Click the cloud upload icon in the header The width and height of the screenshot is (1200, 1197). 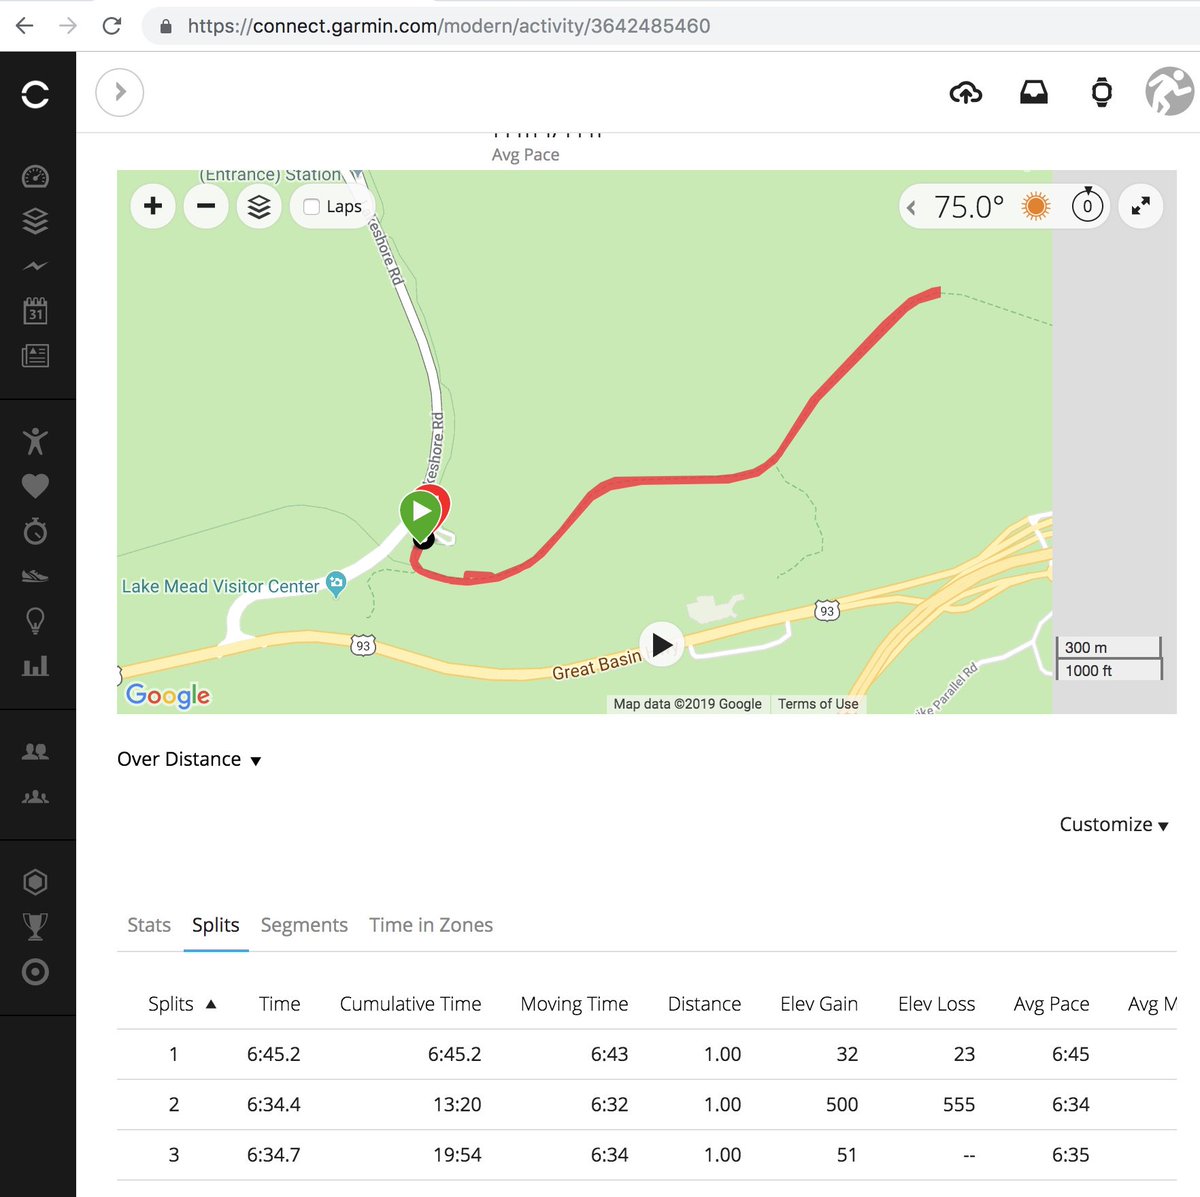tap(966, 92)
